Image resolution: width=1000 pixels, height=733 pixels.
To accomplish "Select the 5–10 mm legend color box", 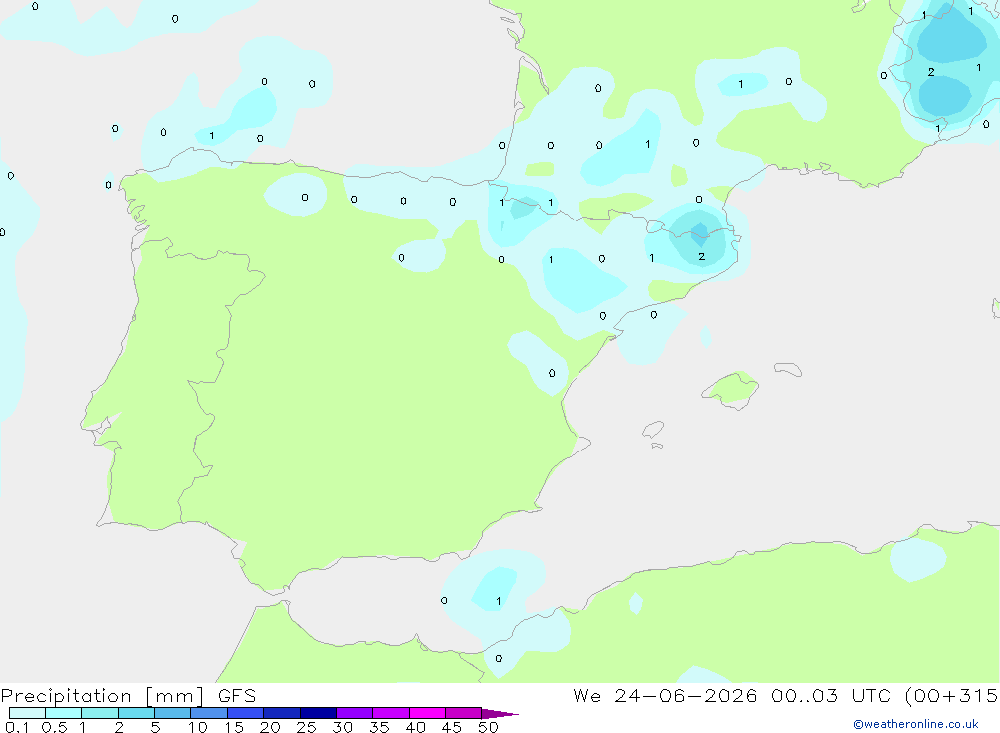I will (x=172, y=713).
